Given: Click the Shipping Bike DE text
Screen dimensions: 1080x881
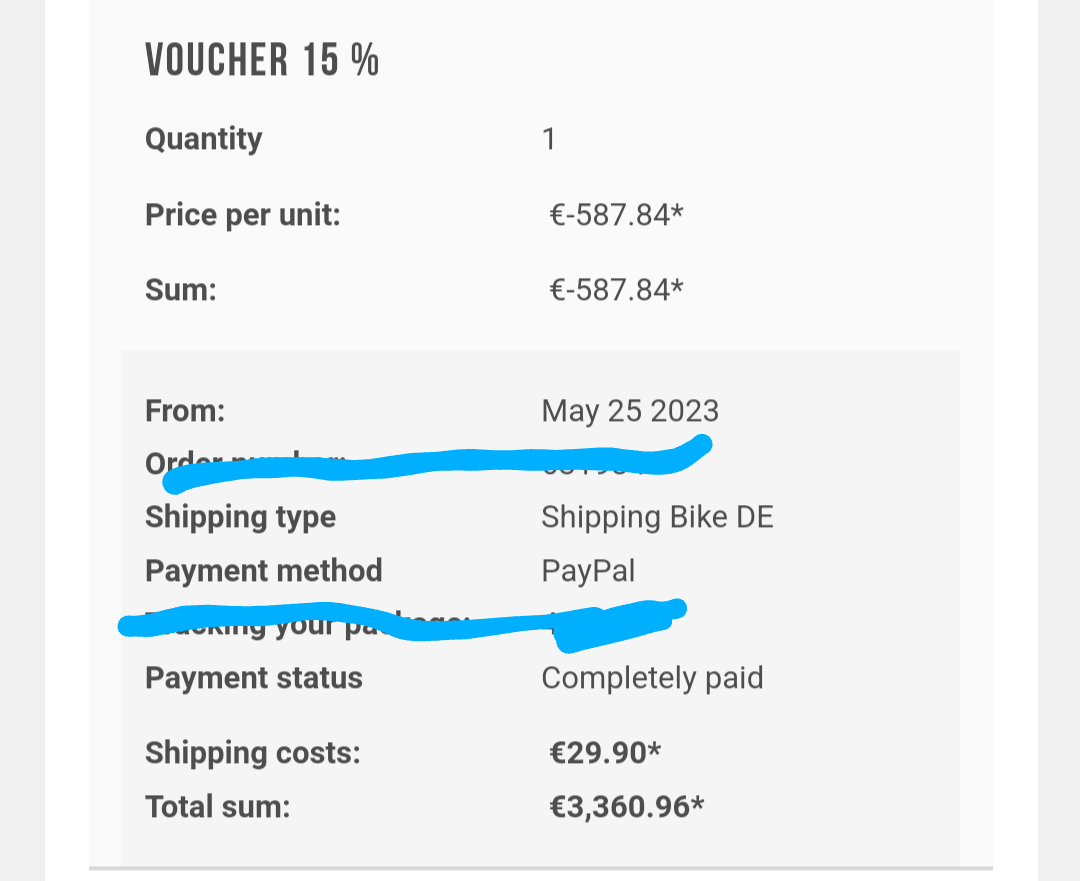Looking at the screenshot, I should pyautogui.click(x=657, y=517).
